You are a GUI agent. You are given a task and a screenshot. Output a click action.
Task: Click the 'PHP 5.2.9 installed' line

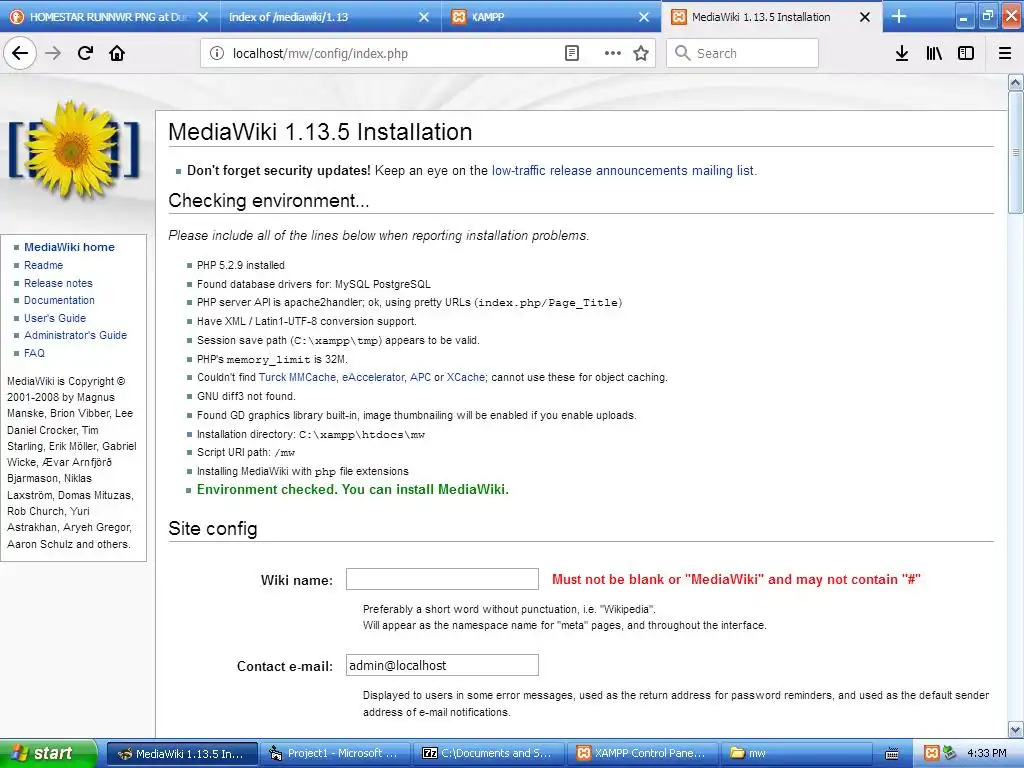pos(241,265)
